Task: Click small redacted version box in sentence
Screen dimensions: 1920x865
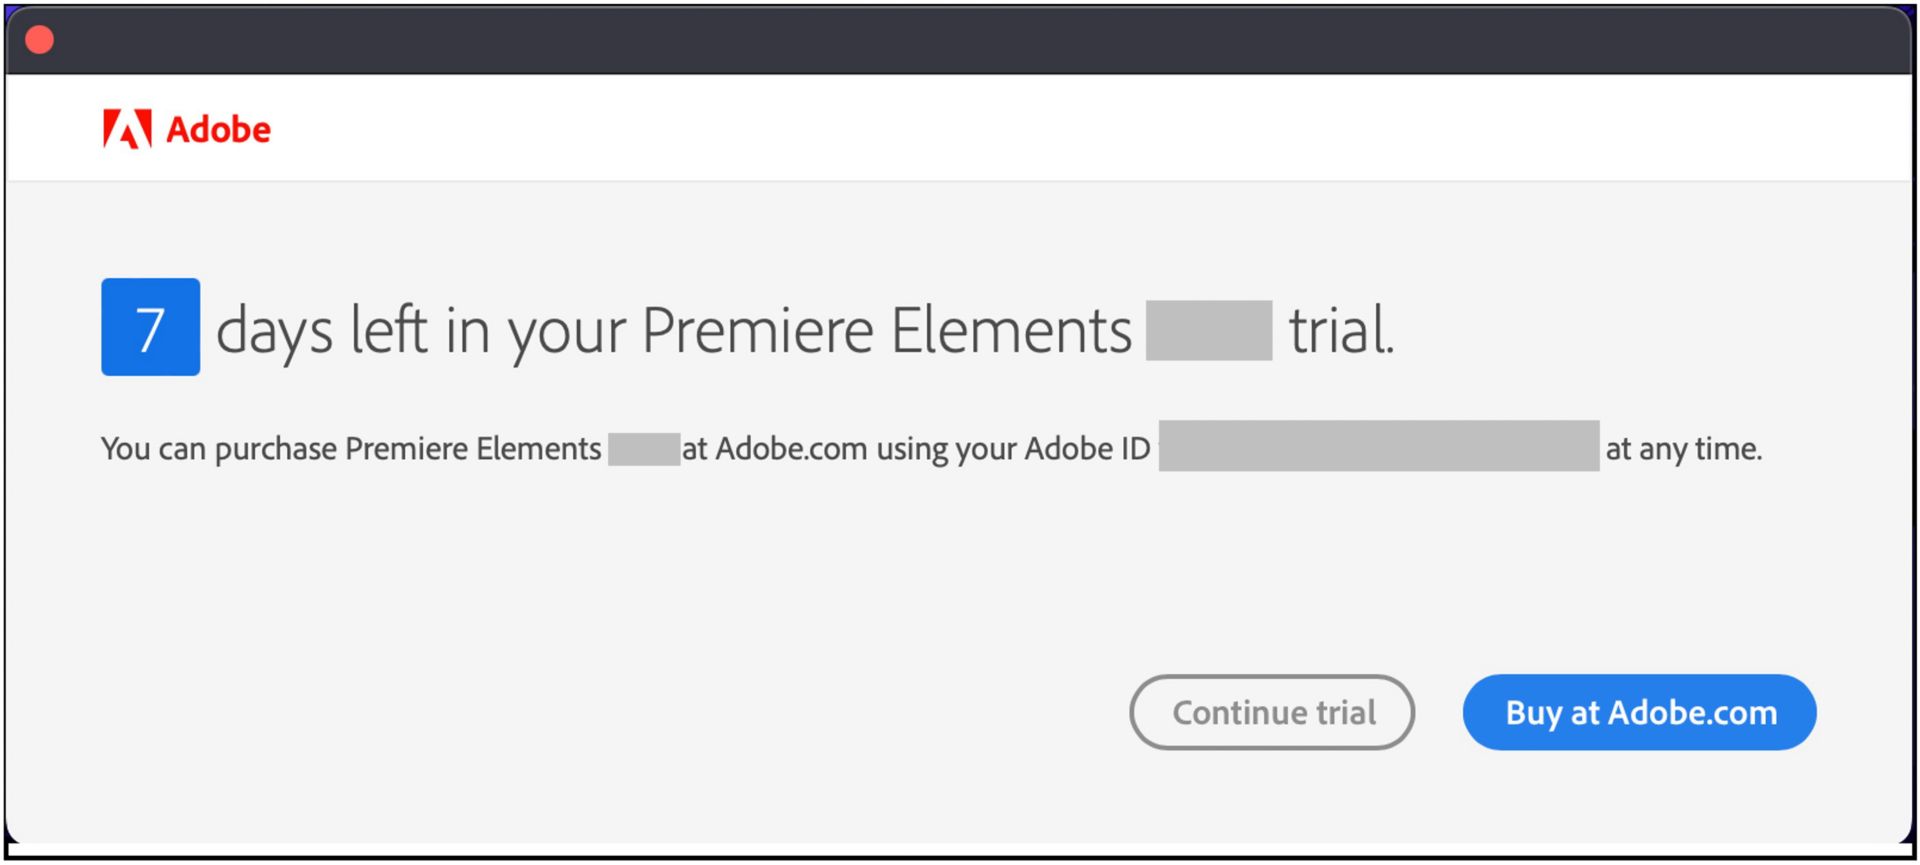Action: point(643,449)
